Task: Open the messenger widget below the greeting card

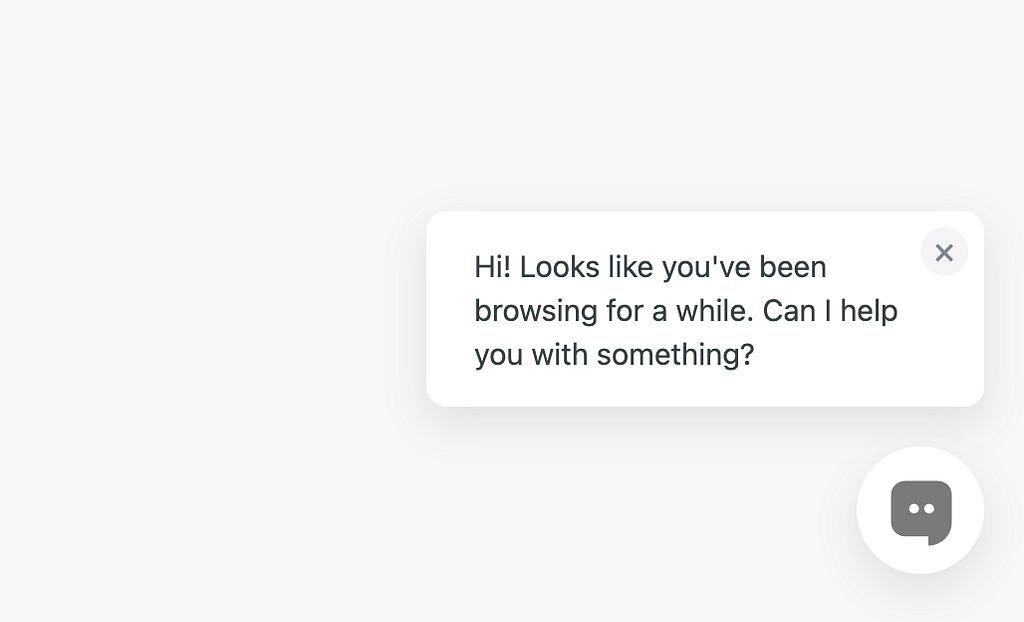Action: [x=920, y=510]
